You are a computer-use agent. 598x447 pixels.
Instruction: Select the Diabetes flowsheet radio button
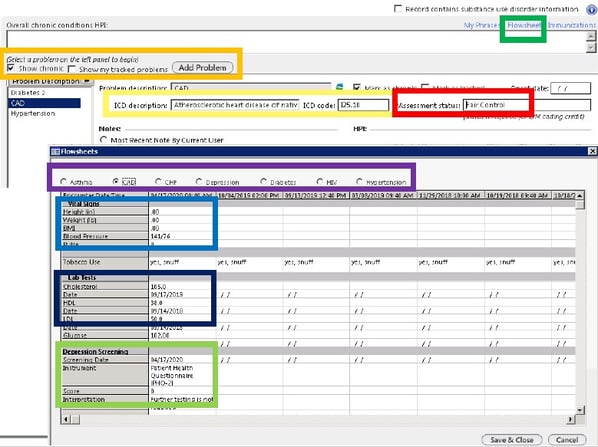click(263, 182)
